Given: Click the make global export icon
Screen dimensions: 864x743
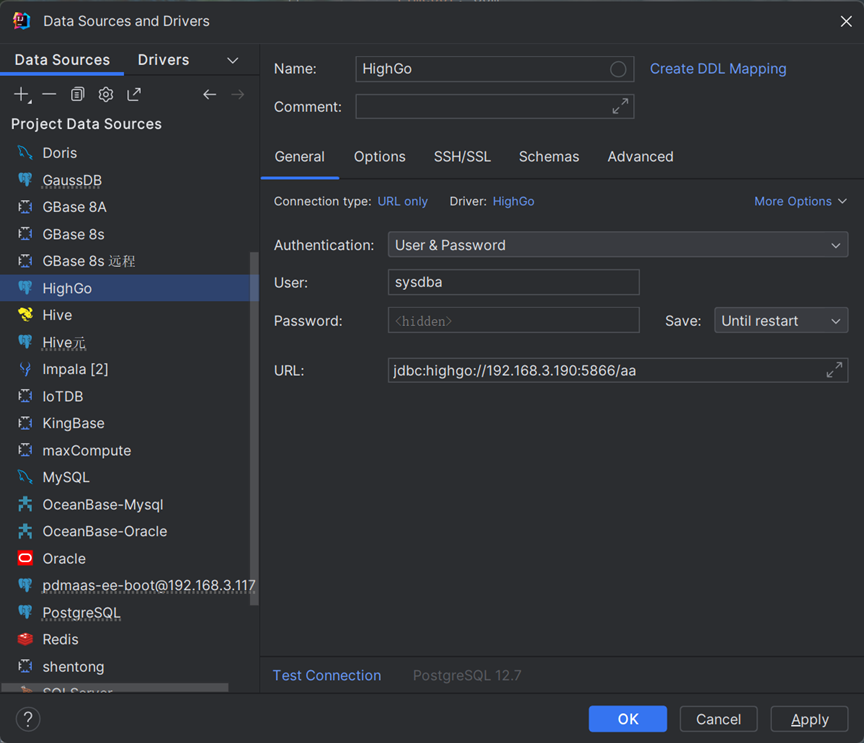Looking at the screenshot, I should tap(134, 94).
